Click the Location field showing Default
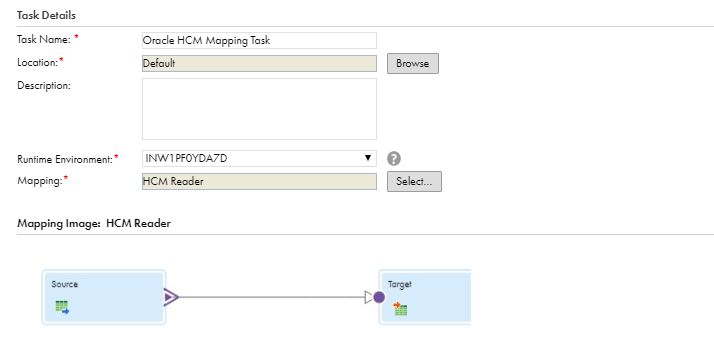This screenshot has height=364, width=714. [x=259, y=63]
